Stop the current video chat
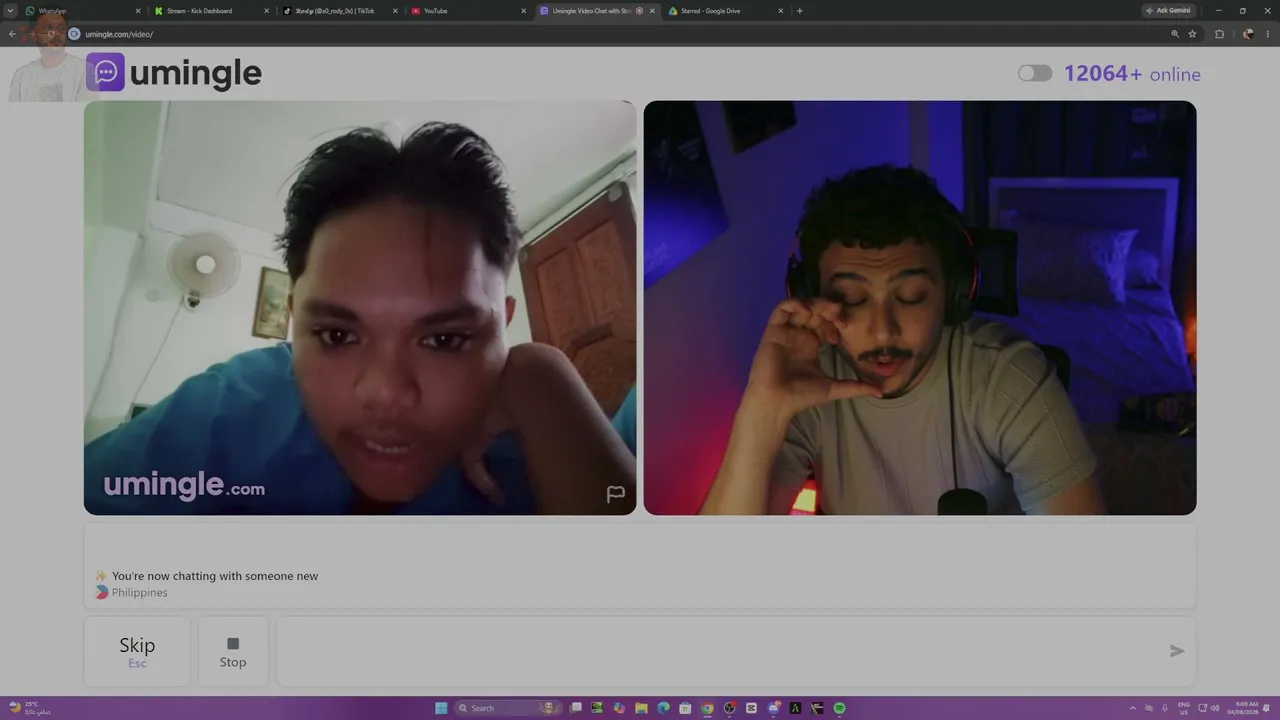The image size is (1280, 720). pos(233,651)
